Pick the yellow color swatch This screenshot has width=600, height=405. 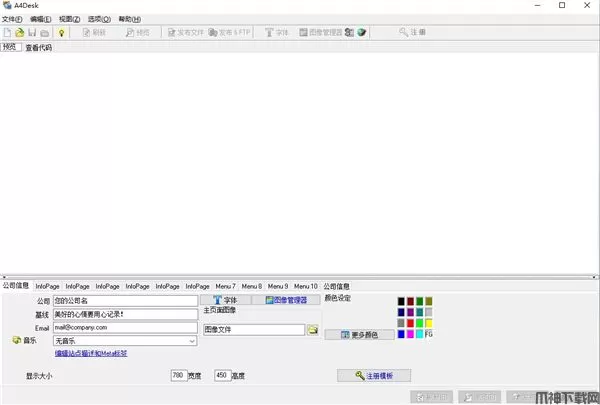click(x=429, y=323)
